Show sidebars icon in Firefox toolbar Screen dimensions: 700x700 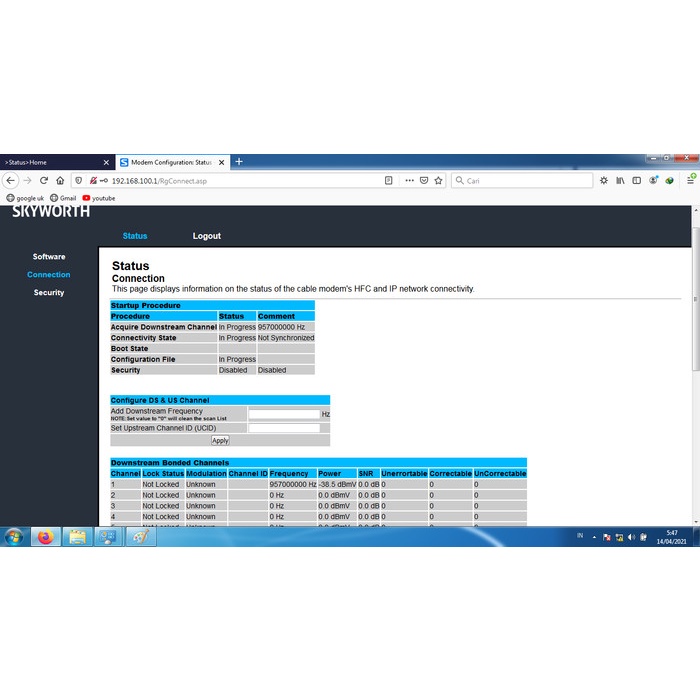637,180
